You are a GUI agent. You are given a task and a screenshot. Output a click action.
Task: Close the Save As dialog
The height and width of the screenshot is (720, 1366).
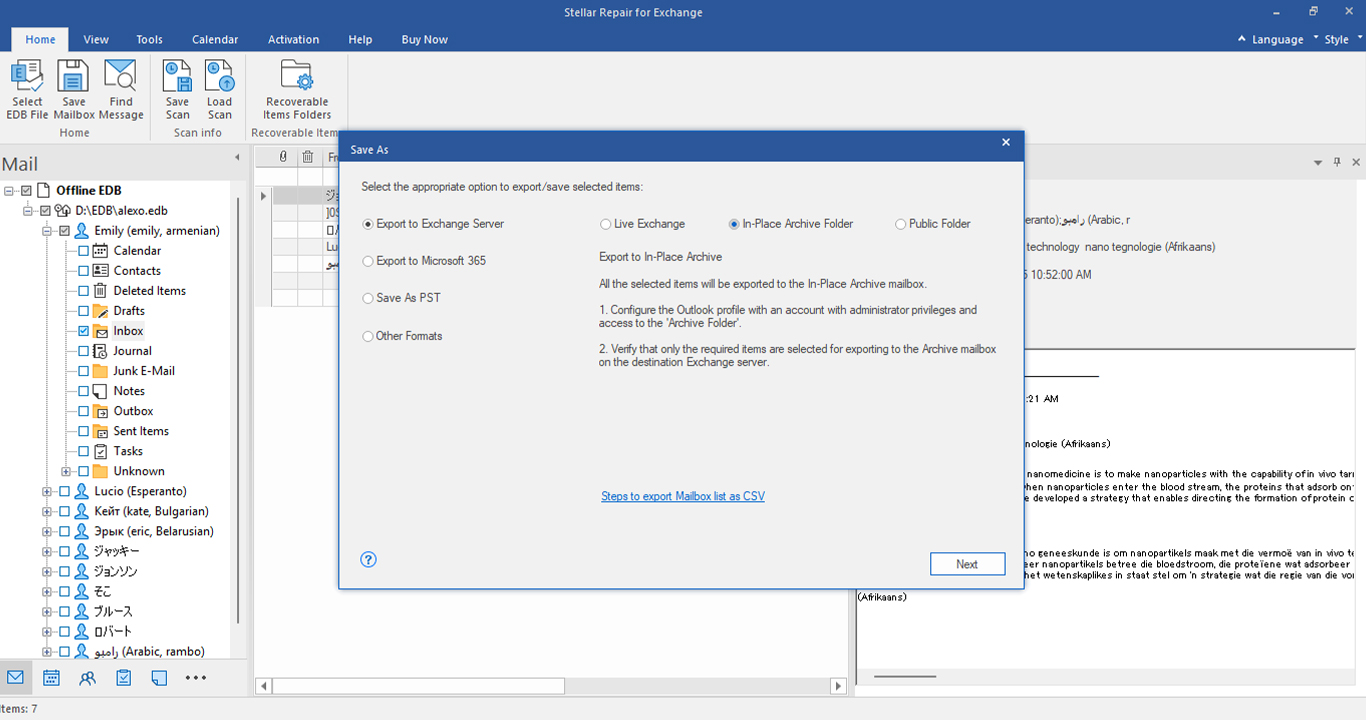pos(1006,143)
